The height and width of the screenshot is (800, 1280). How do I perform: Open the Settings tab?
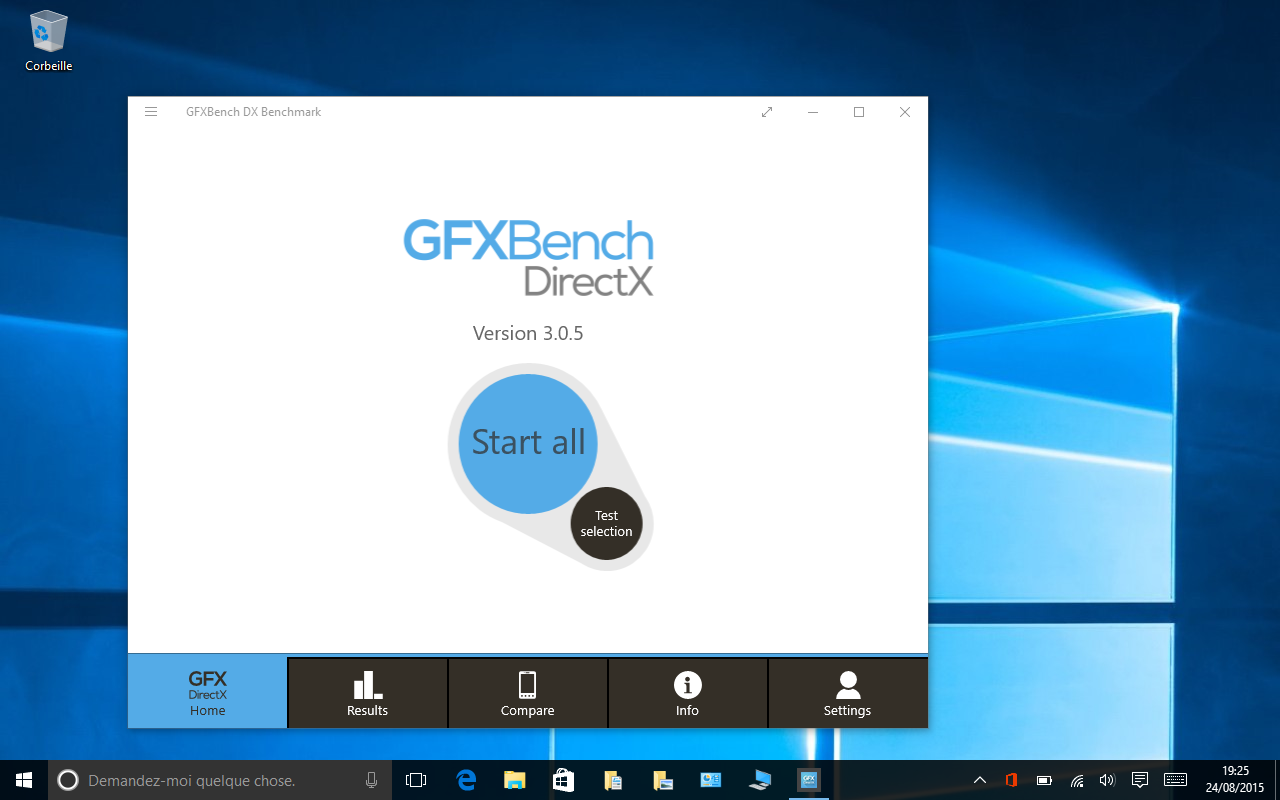[848, 692]
